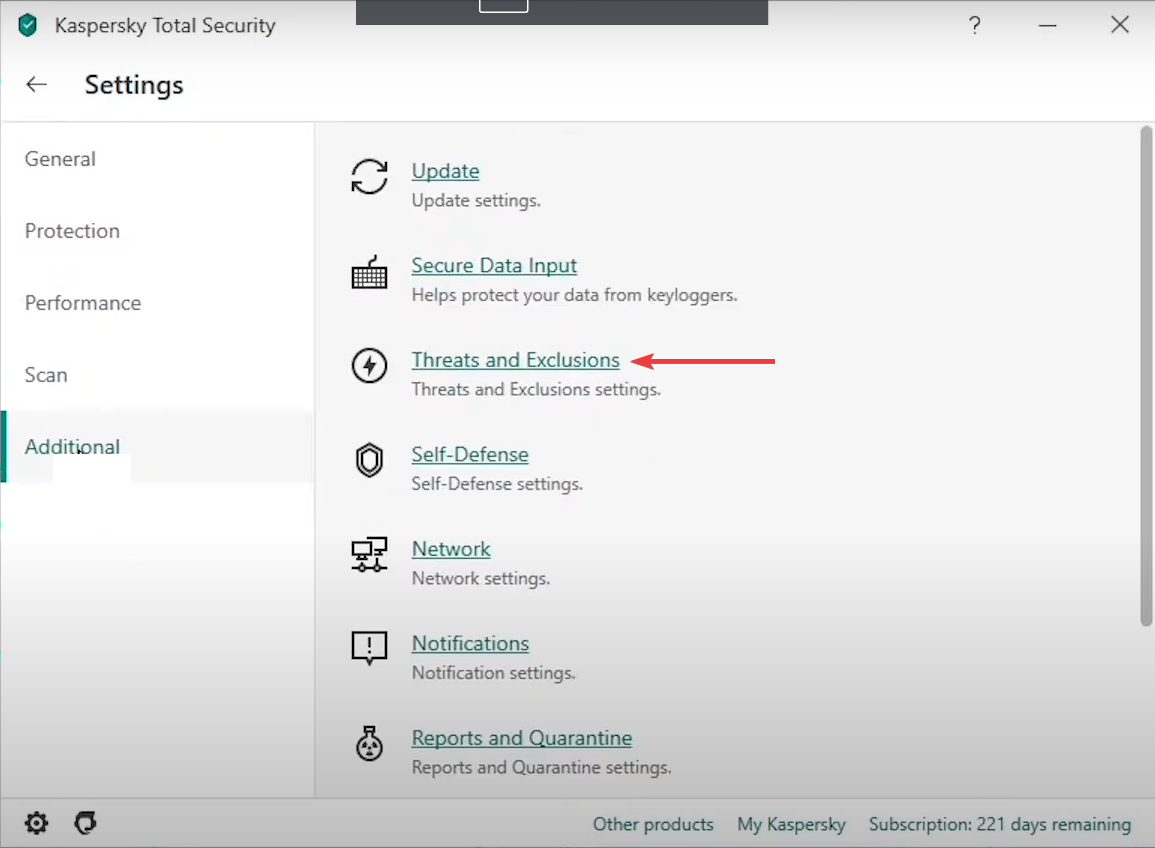Screen dimensions: 1155x848
Task: Open the Reports and Quarantine link
Action: click(x=522, y=737)
